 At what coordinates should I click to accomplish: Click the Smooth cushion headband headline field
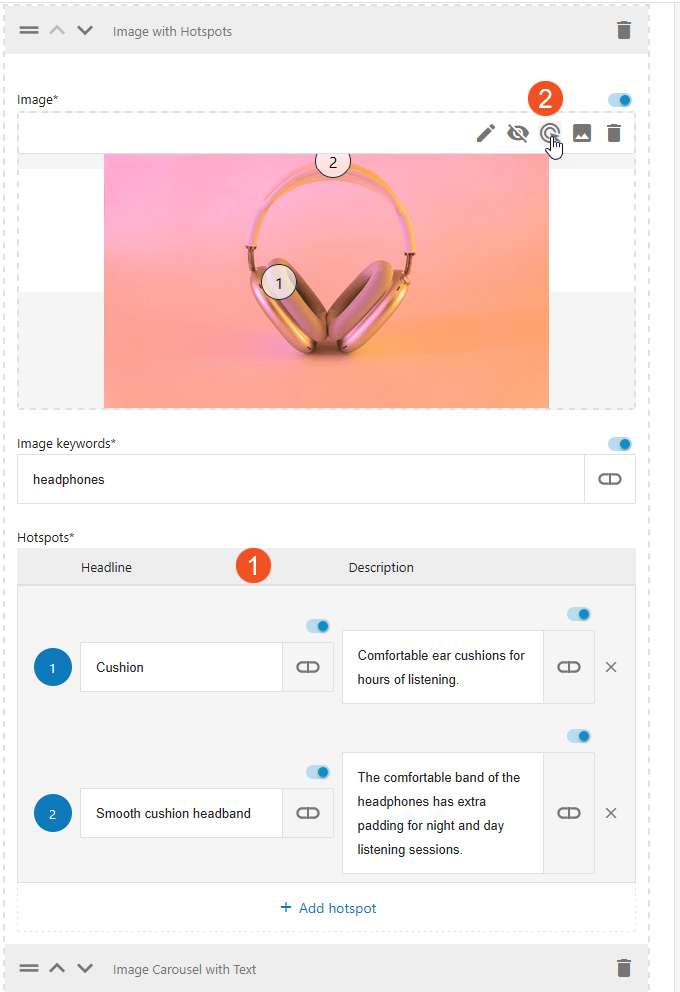pos(181,813)
